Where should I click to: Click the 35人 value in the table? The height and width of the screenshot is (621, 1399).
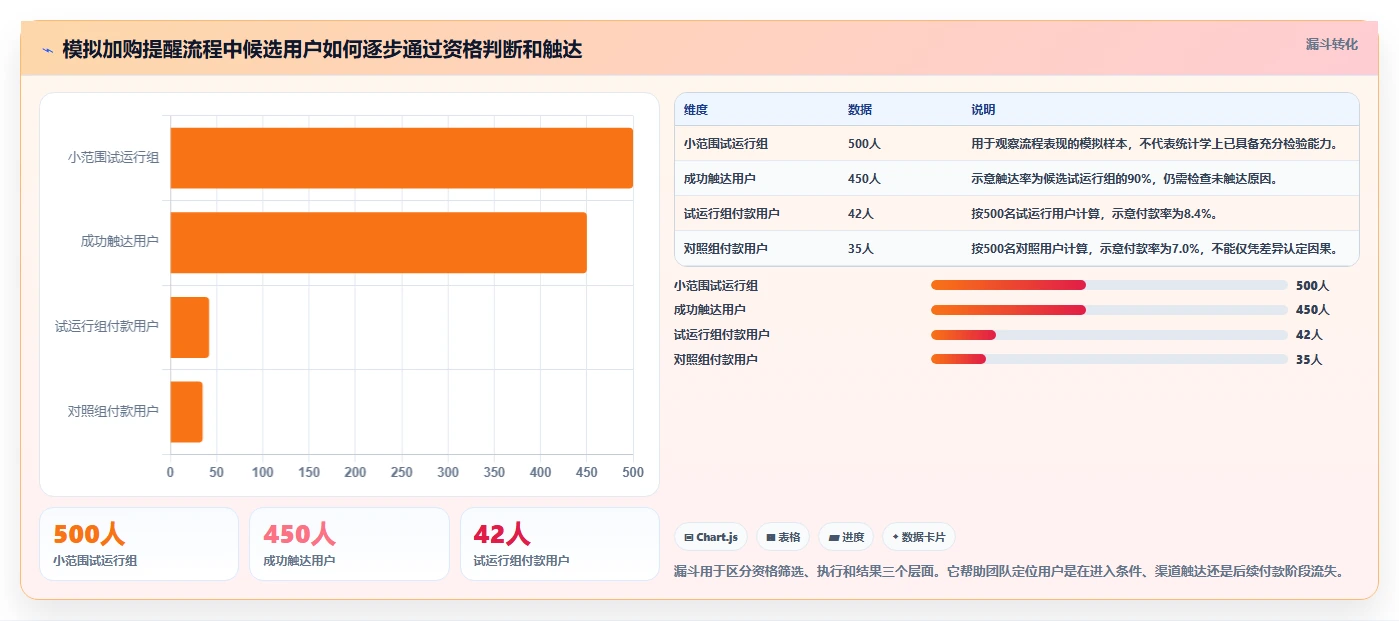(861, 249)
